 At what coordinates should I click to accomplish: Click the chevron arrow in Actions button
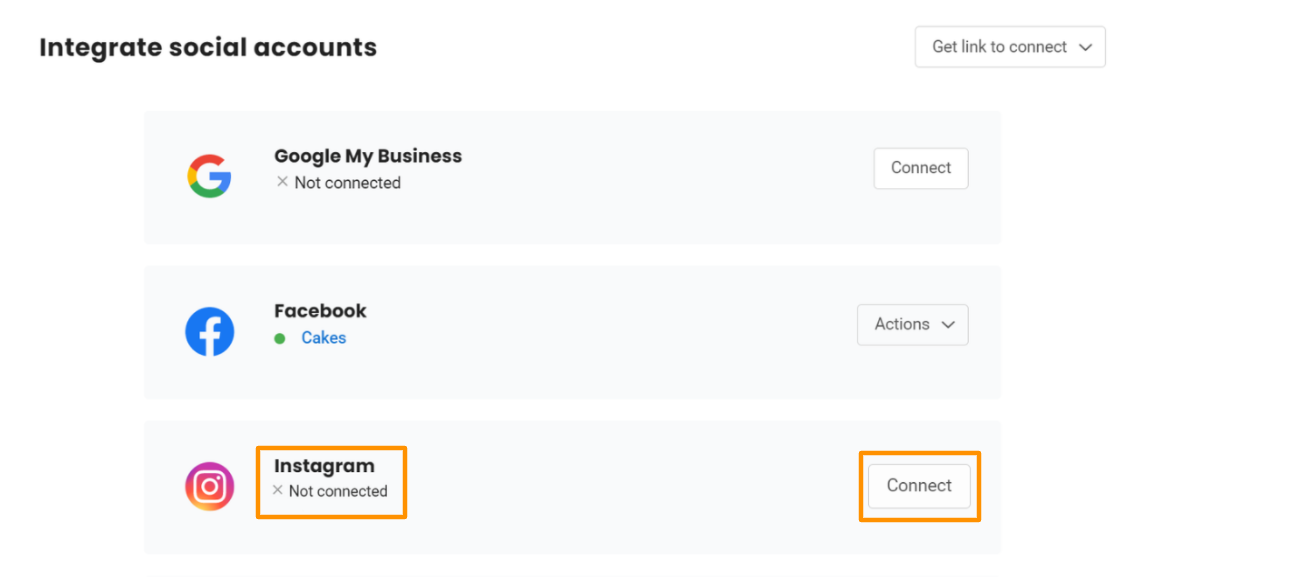click(x=948, y=324)
